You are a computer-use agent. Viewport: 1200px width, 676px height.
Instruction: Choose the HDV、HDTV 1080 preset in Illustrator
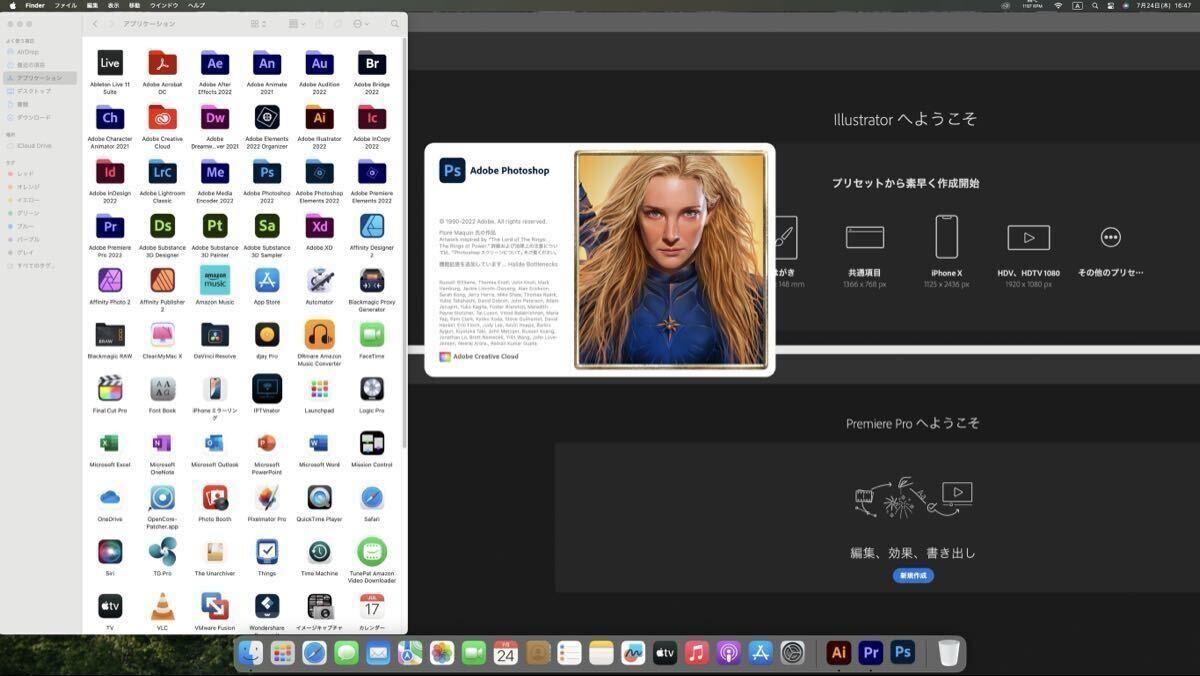coord(1028,250)
